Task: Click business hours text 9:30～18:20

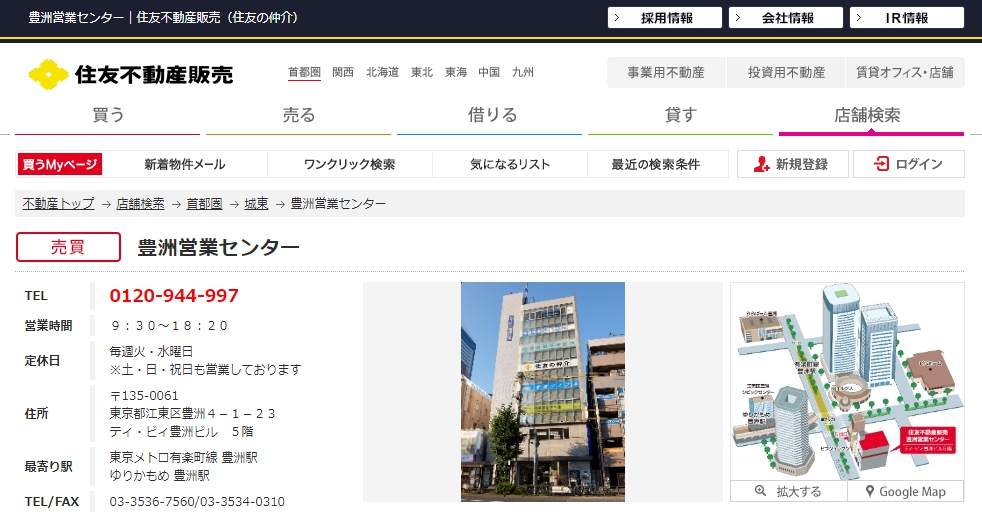Action: coord(169,326)
